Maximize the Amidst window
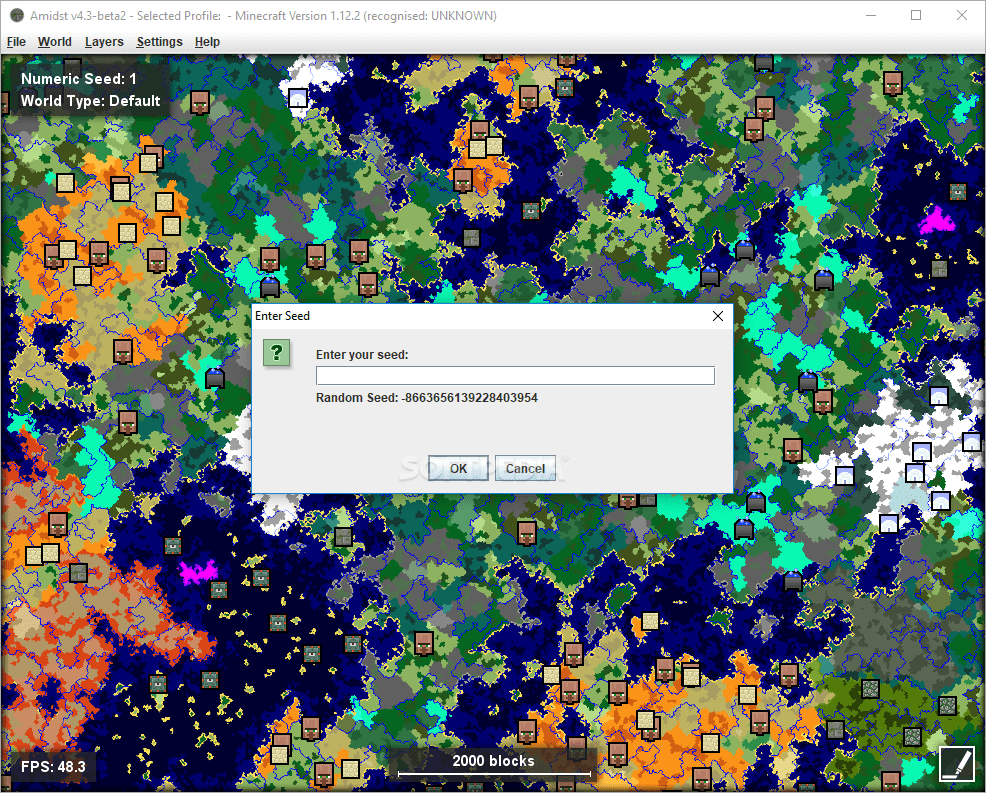The image size is (986, 793). click(916, 15)
